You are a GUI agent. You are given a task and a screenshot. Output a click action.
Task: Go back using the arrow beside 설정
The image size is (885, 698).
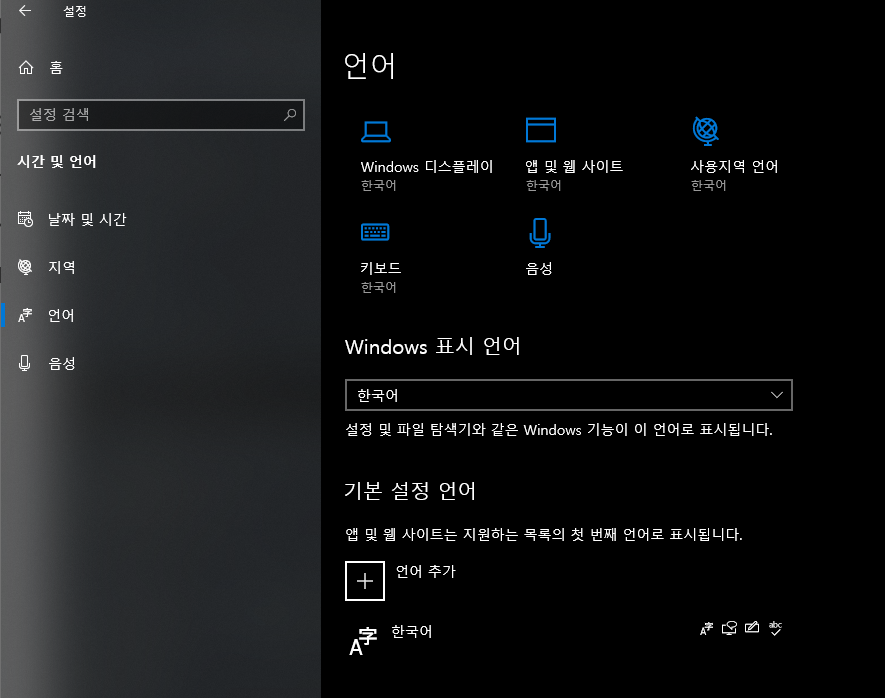point(25,11)
